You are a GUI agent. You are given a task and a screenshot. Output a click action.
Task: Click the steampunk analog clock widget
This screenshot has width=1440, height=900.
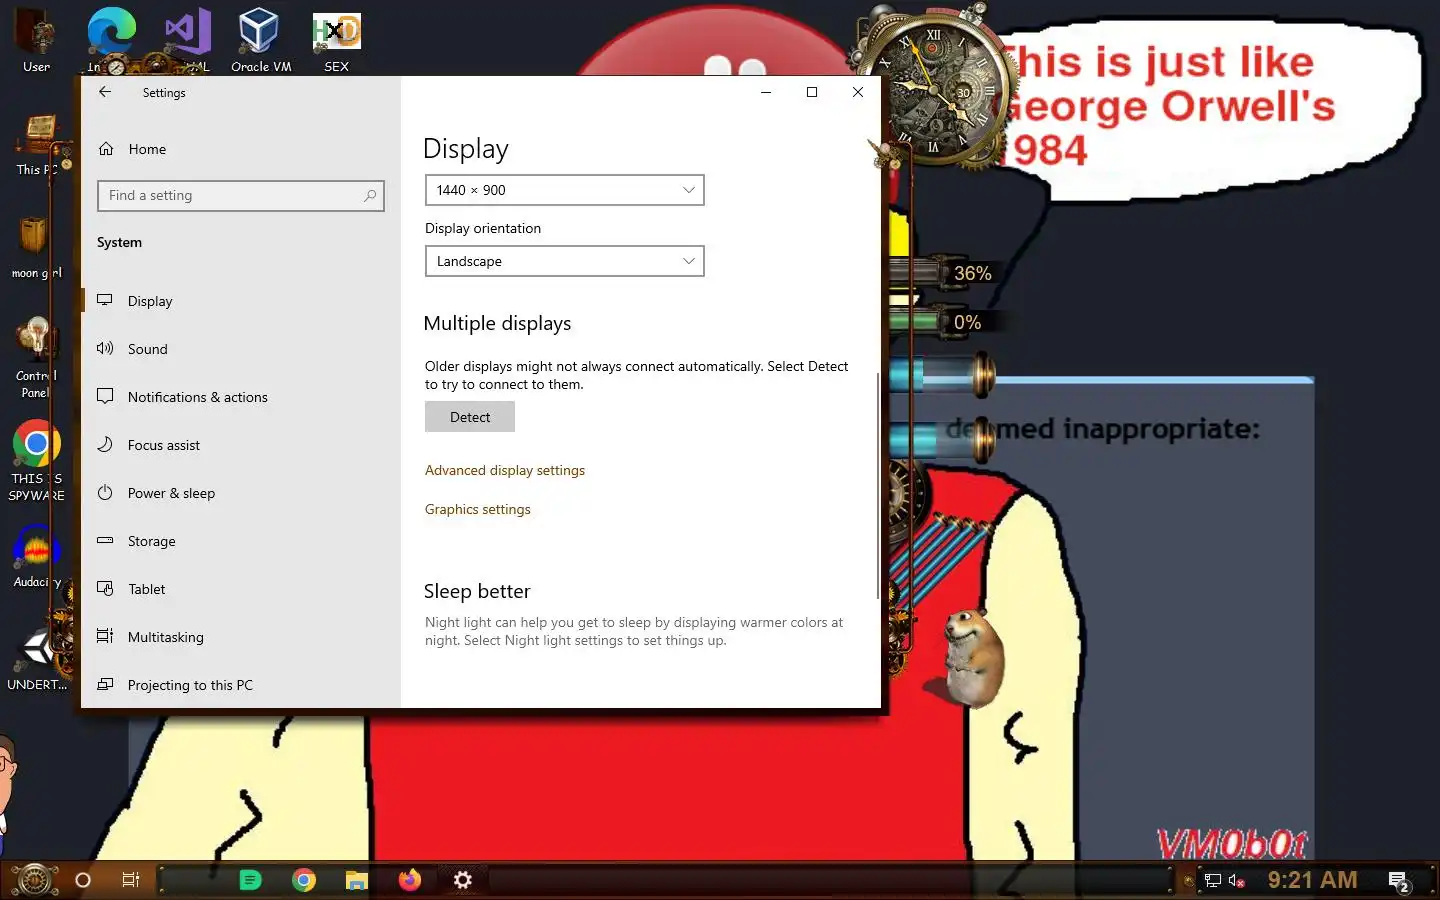coord(932,90)
